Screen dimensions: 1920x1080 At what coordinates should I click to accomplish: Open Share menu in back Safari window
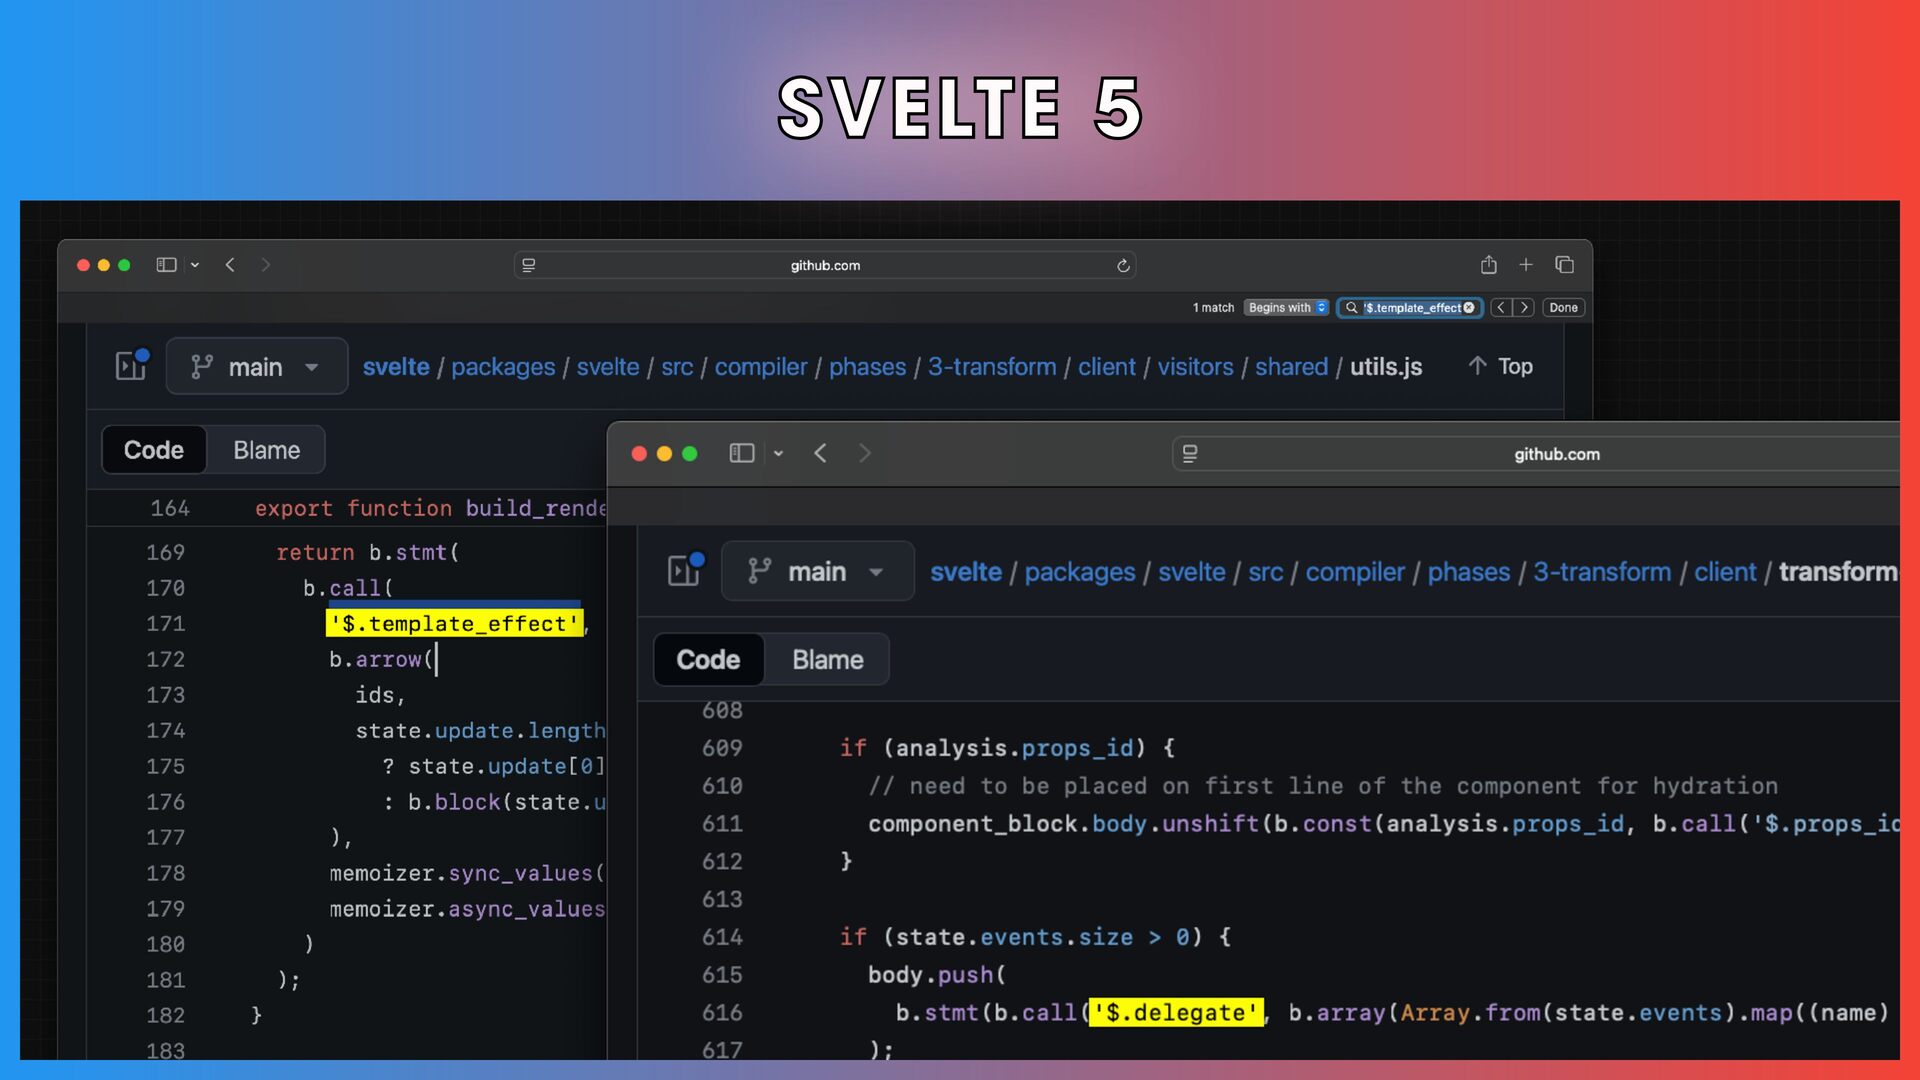point(1489,264)
